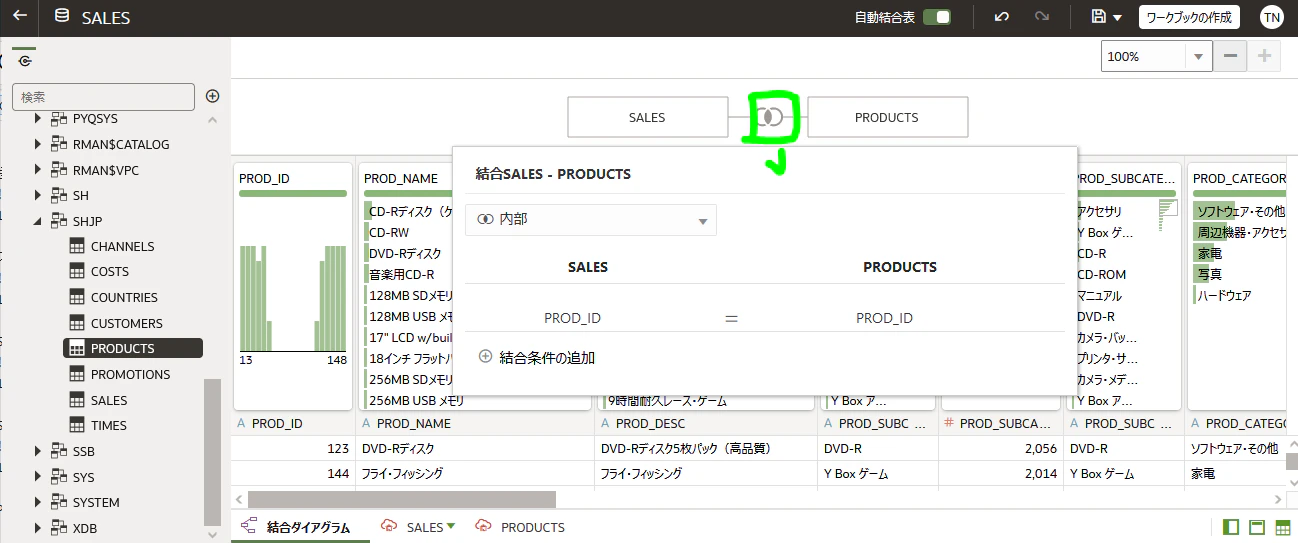Open the SALES tab dropdown arrow
The width and height of the screenshot is (1298, 543).
coord(451,526)
